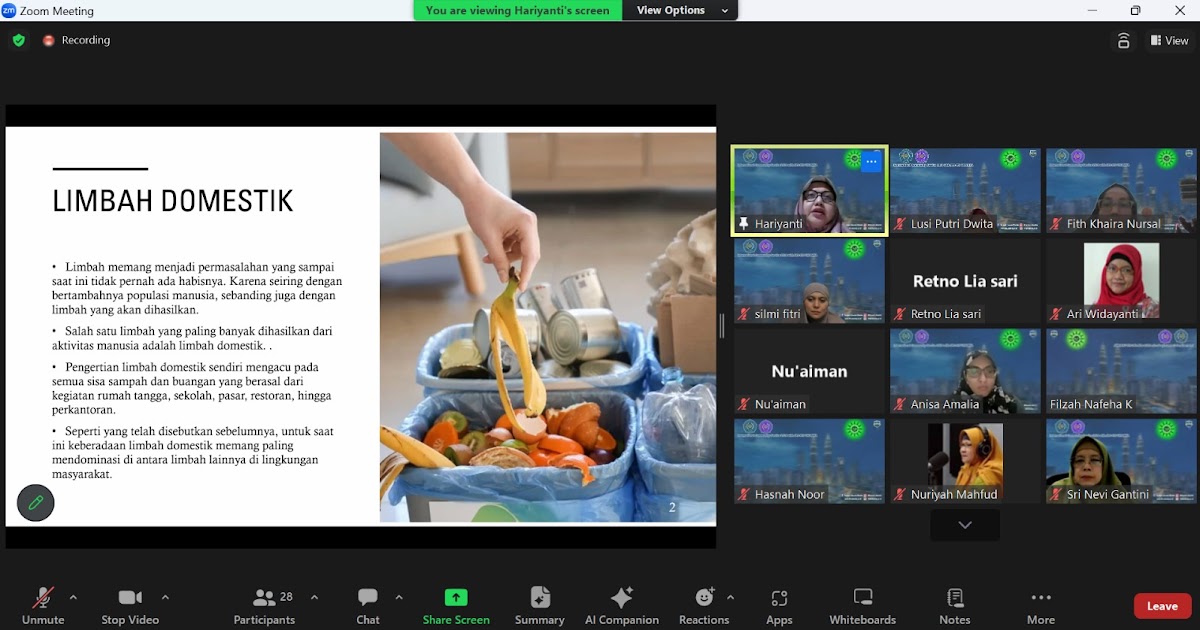Expand audio options arrow beside Unmute

pyautogui.click(x=73, y=597)
